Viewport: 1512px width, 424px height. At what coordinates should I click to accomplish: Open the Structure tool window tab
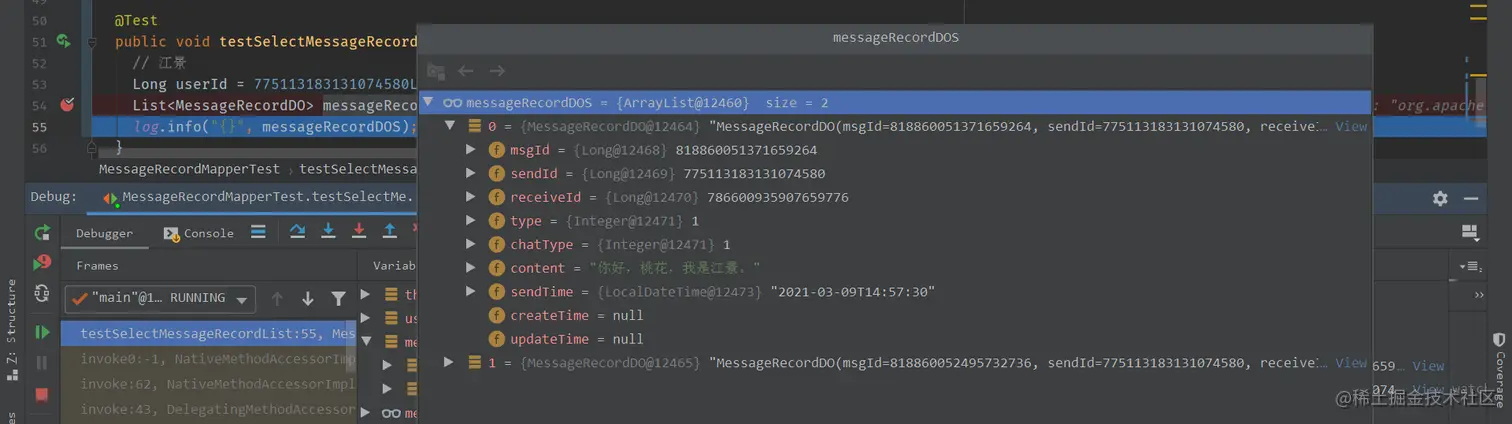click(11, 330)
